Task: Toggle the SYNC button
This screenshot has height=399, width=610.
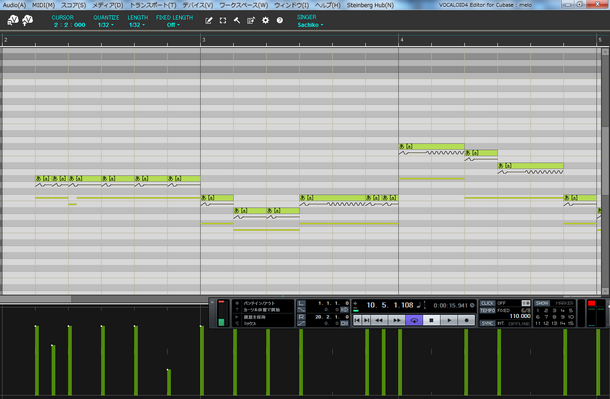Action: 487,324
